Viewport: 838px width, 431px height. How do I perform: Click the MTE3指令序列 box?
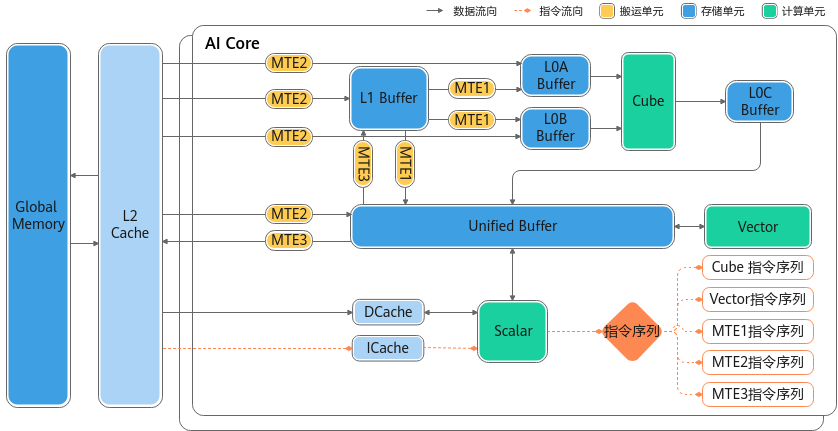coord(757,393)
